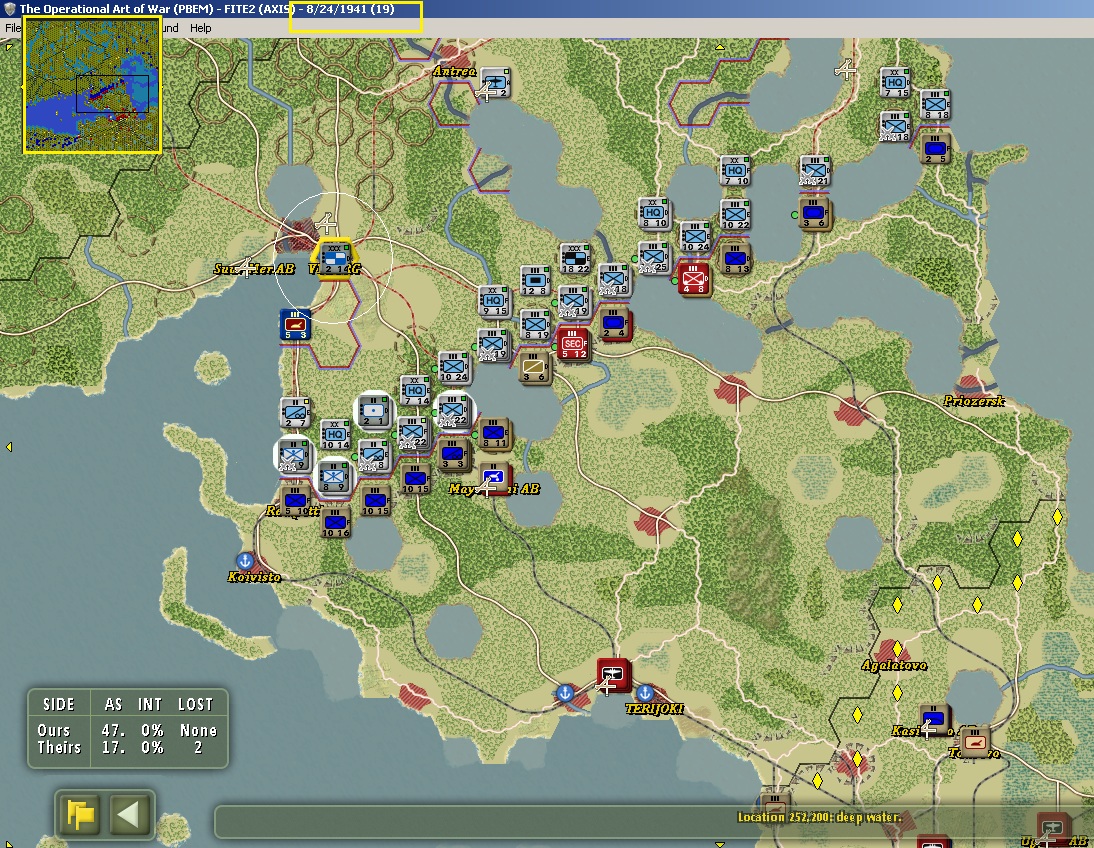Click the Agalatovo city label
This screenshot has width=1094, height=848.
tap(894, 665)
